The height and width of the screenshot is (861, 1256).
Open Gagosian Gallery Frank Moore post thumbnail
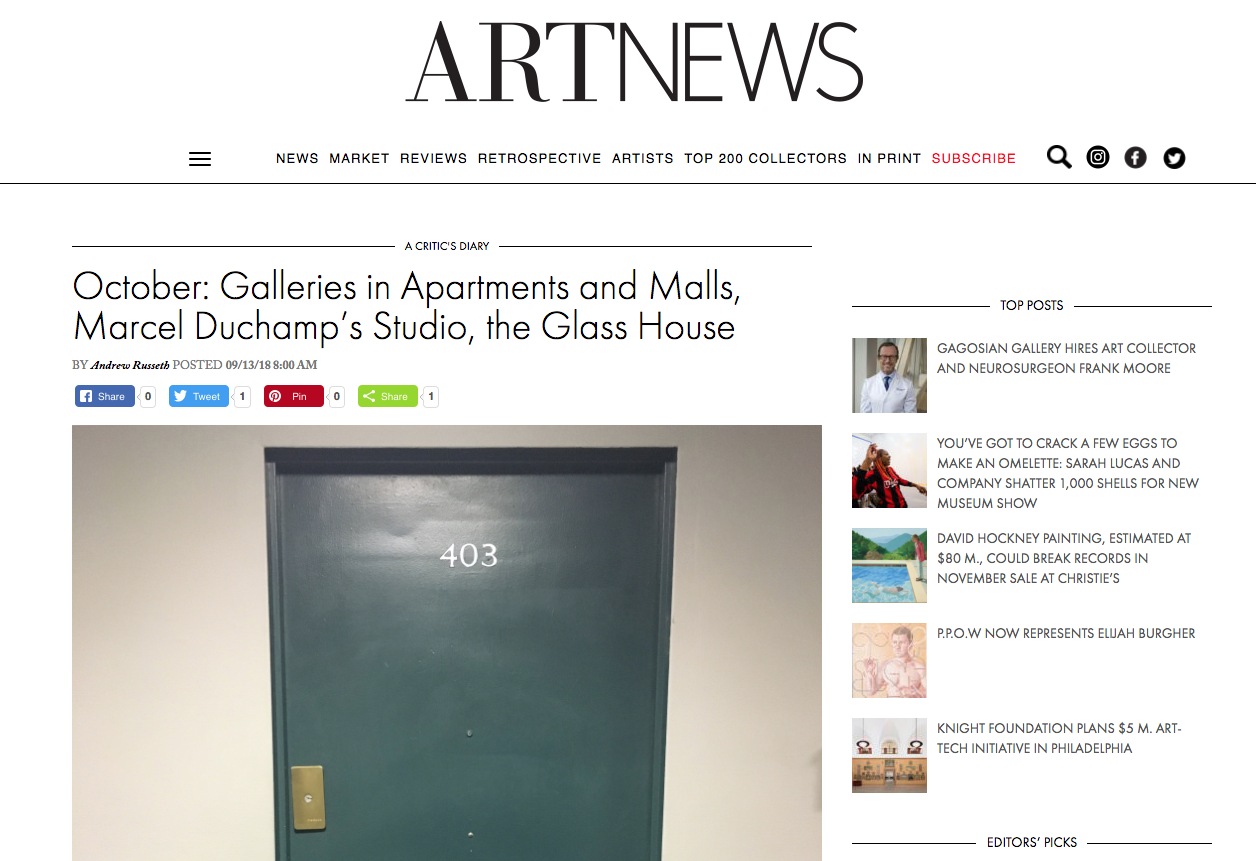[889, 375]
